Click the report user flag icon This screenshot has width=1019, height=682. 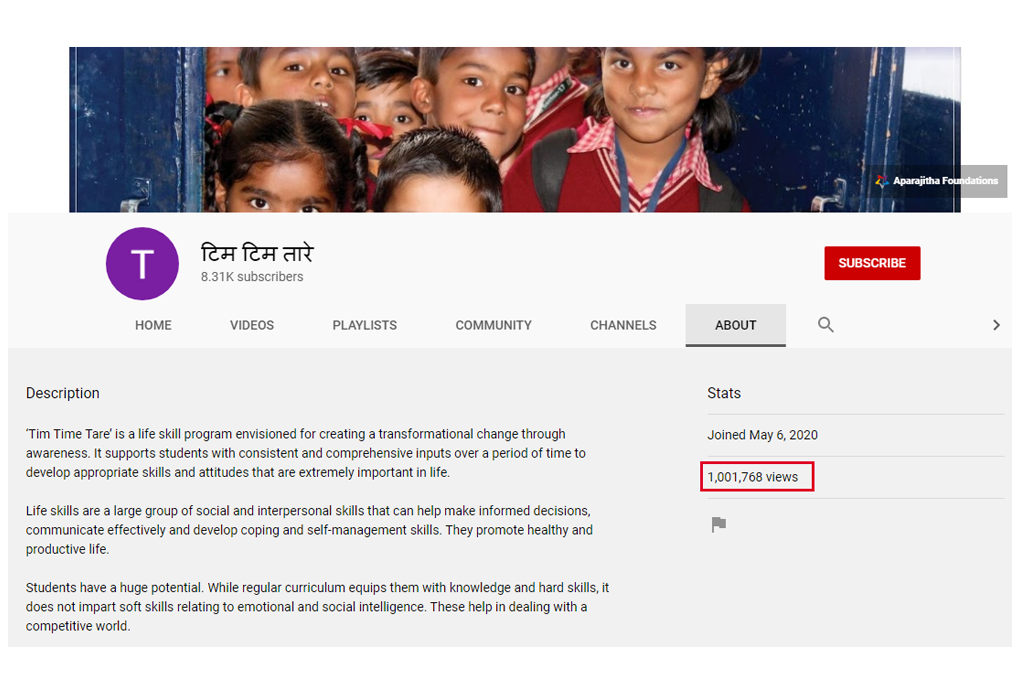click(719, 524)
